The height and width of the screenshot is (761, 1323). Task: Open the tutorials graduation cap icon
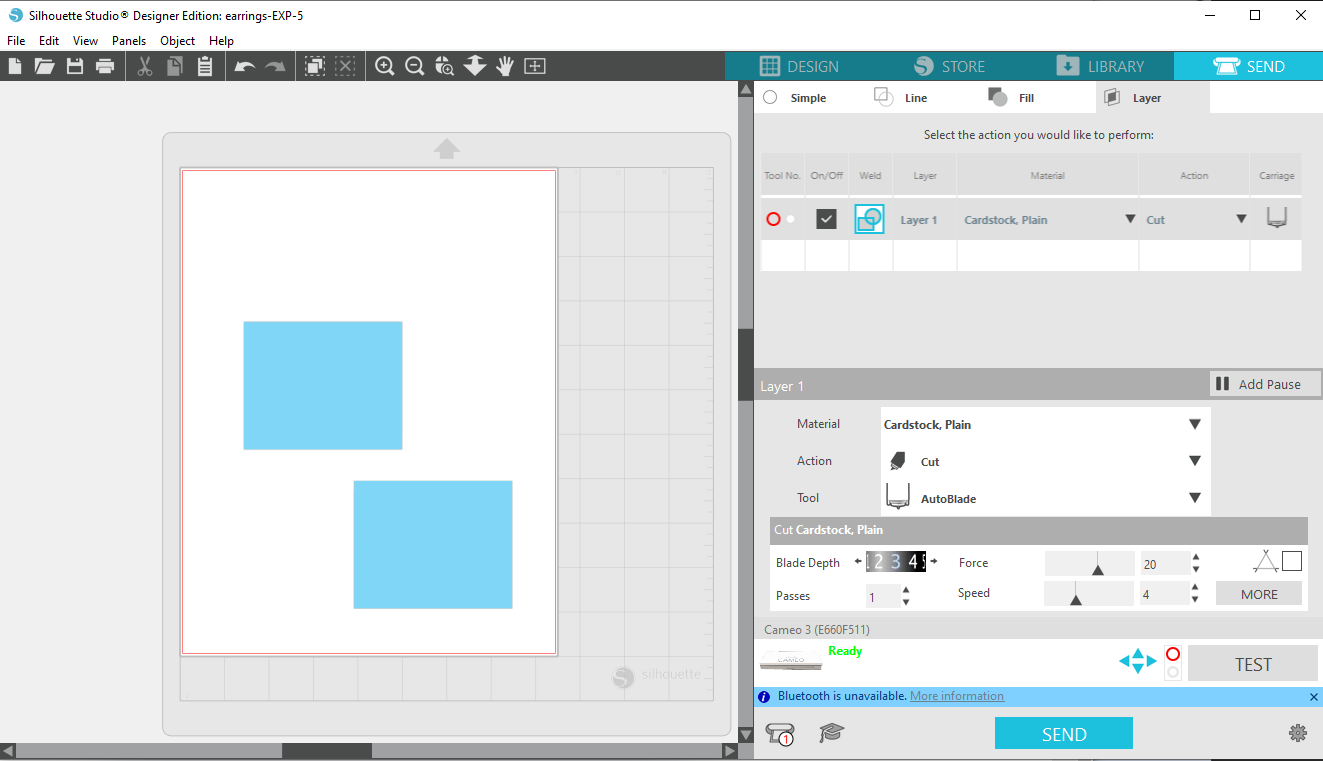(x=832, y=733)
